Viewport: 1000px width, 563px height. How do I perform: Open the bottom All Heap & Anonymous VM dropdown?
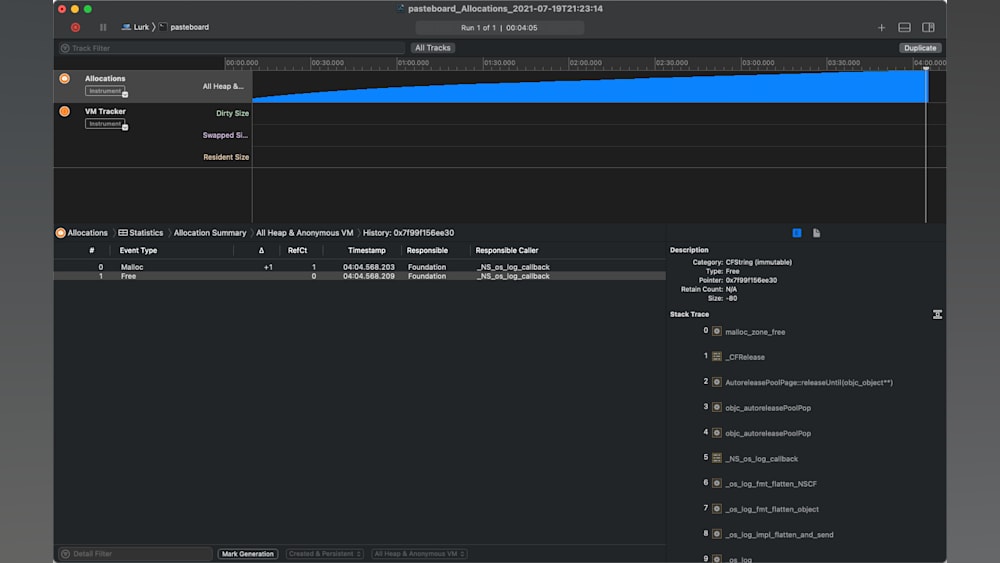point(419,553)
